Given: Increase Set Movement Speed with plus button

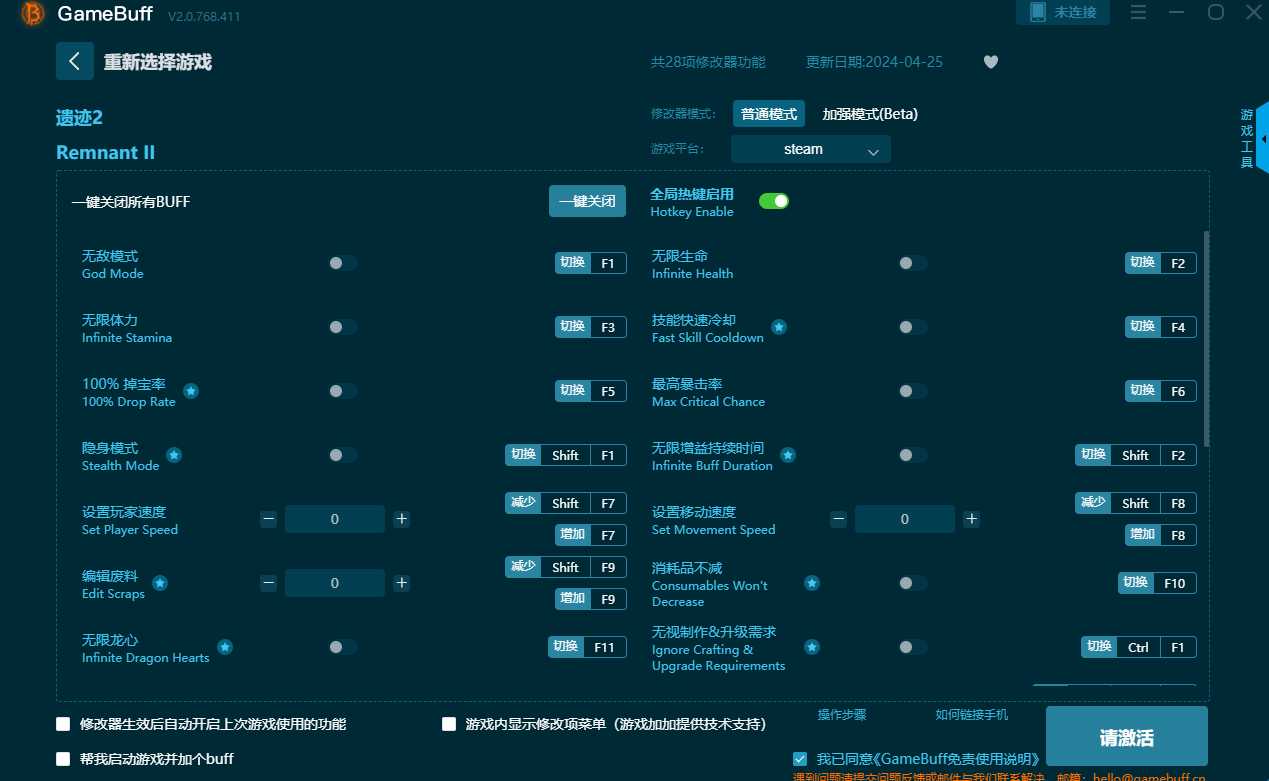Looking at the screenshot, I should pos(971,519).
